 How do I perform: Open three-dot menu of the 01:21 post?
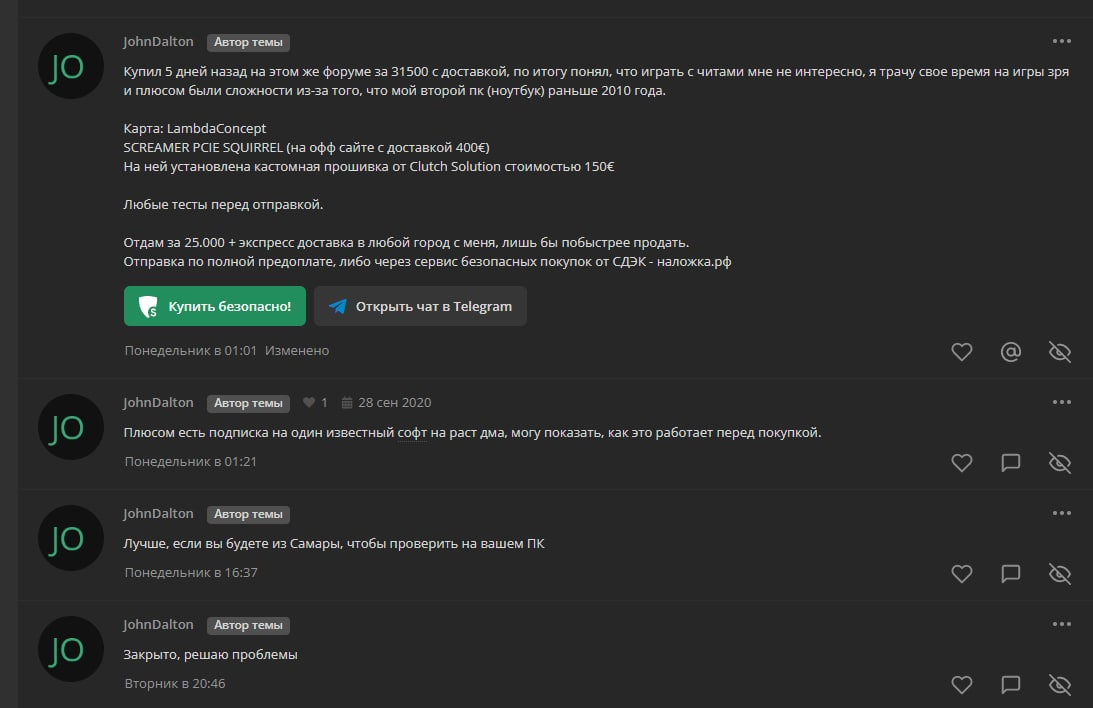pyautogui.click(x=1062, y=402)
